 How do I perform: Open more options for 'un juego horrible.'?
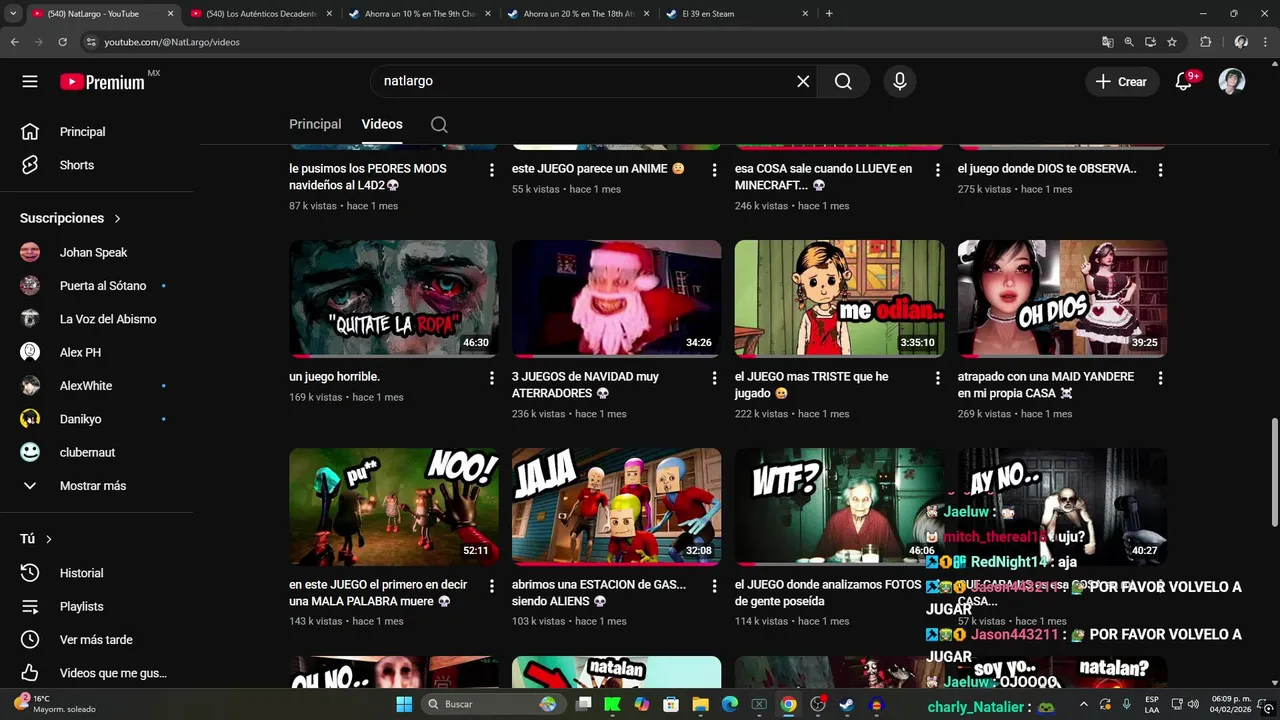coord(491,378)
